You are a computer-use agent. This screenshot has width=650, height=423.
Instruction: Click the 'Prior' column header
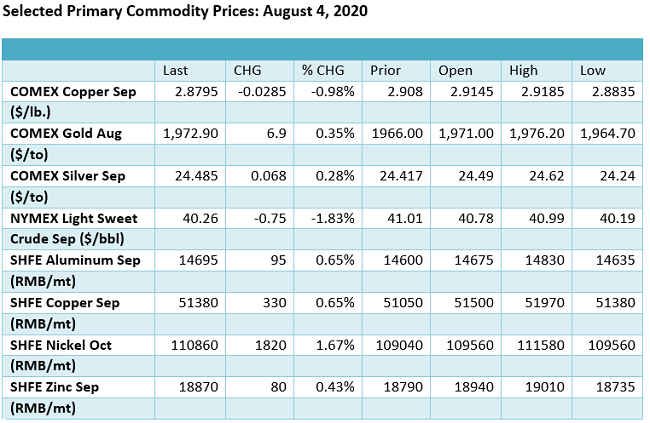(x=385, y=70)
